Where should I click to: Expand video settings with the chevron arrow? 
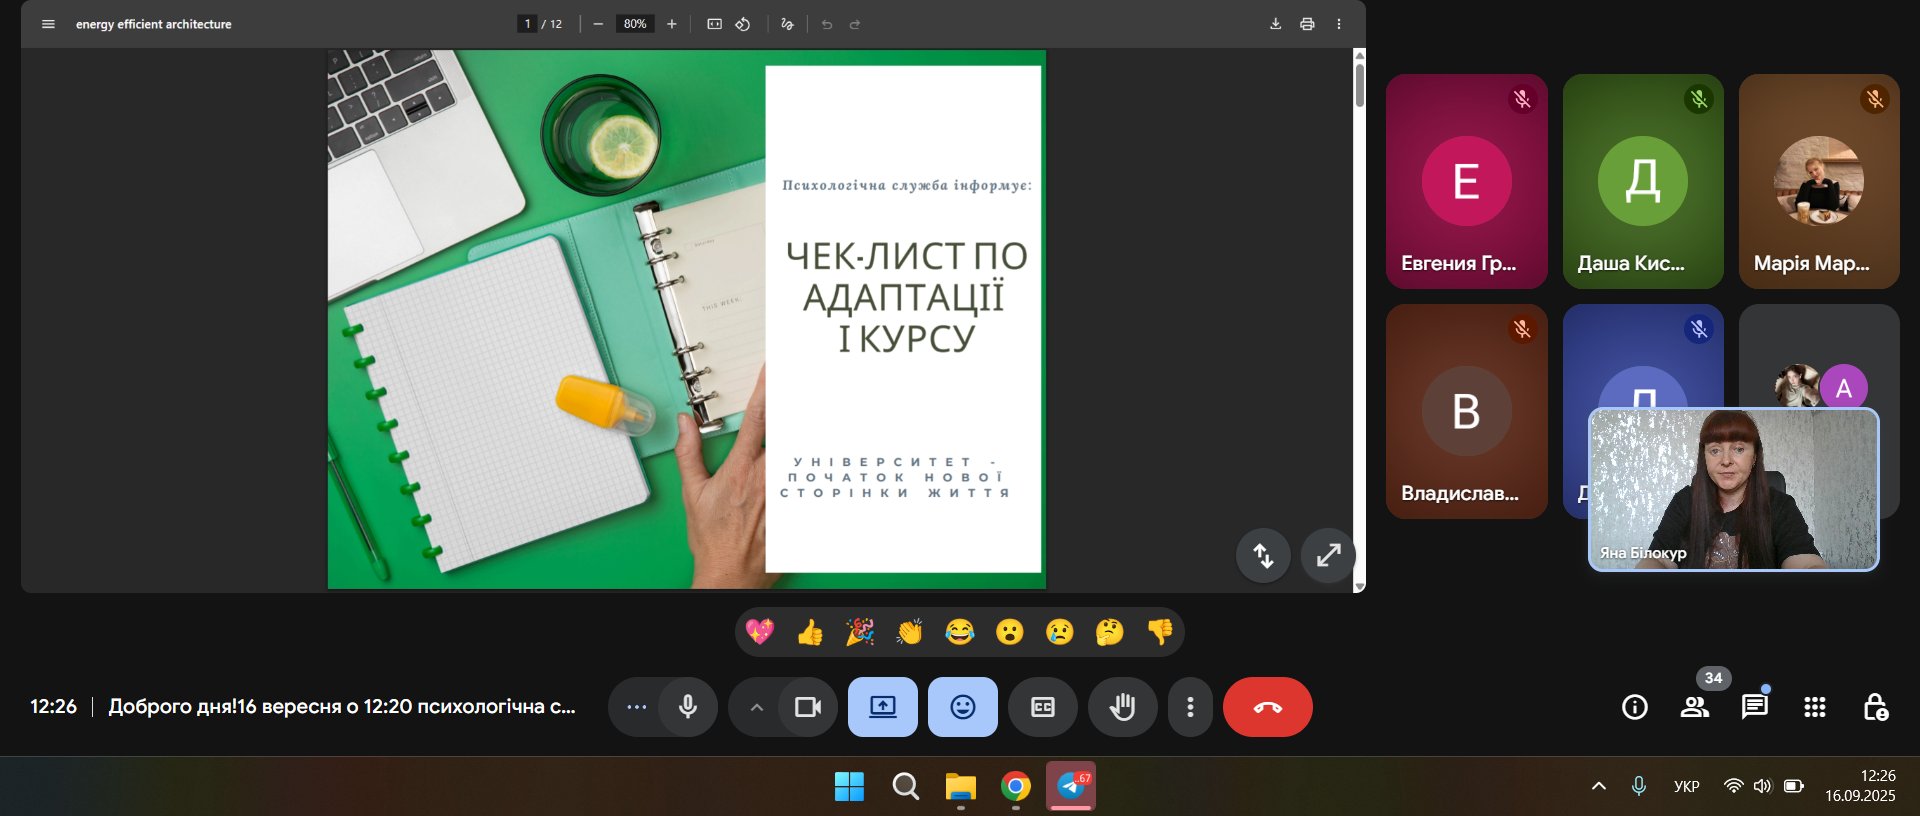click(757, 707)
